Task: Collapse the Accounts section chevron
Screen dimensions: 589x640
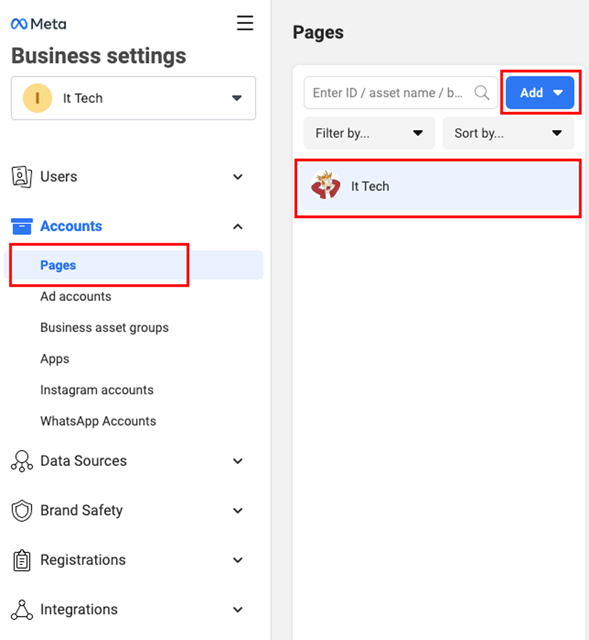Action: click(x=238, y=227)
